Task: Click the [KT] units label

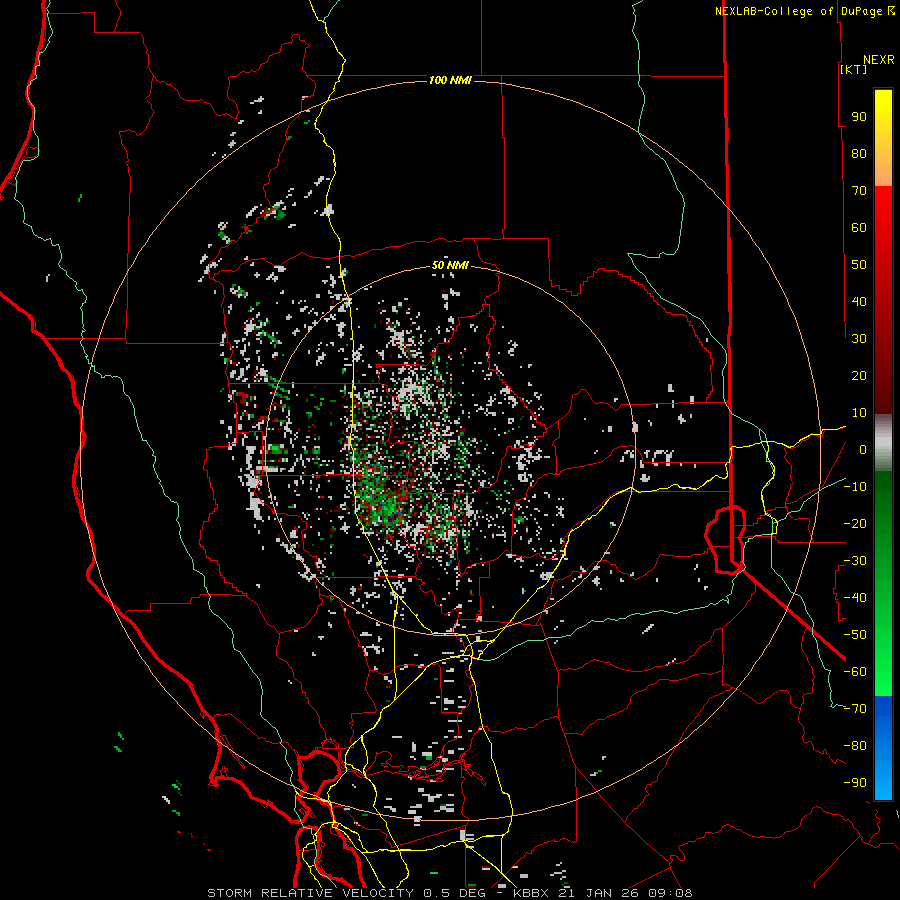Action: coord(854,69)
